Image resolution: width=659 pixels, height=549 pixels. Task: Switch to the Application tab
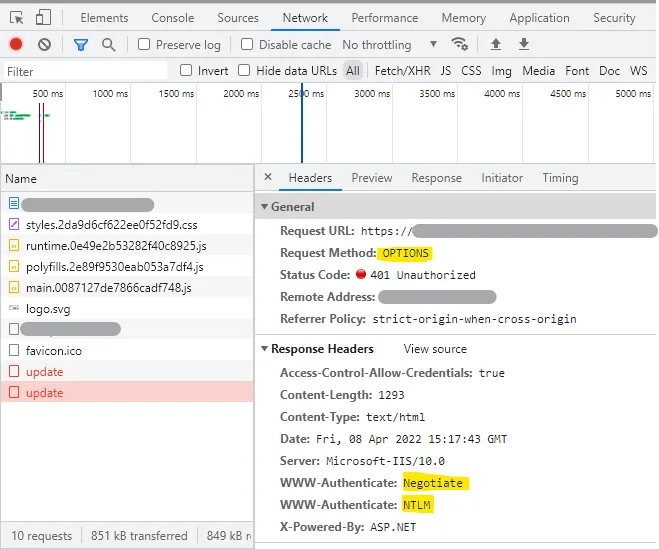(540, 18)
